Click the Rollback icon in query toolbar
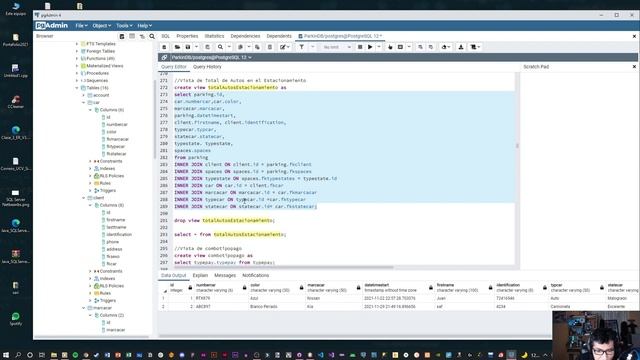640x360 pixels. [431, 47]
